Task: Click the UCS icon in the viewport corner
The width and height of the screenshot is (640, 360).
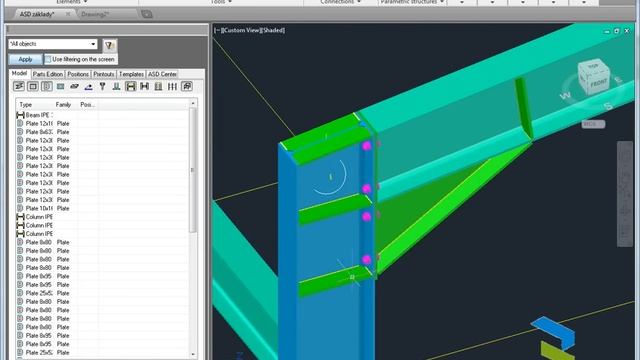Action: (x=240, y=356)
